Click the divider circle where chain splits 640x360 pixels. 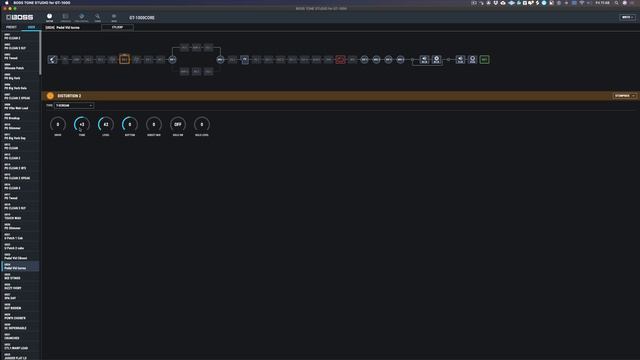pos(172,60)
